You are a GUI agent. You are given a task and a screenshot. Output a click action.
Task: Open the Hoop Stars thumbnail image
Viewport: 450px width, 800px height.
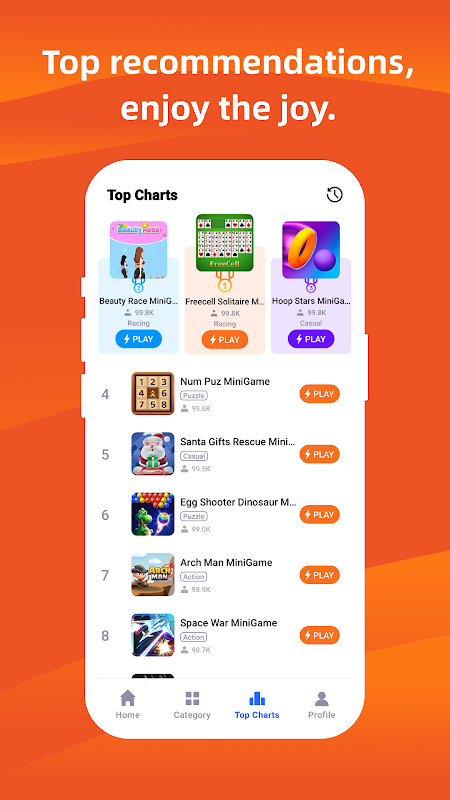311,249
